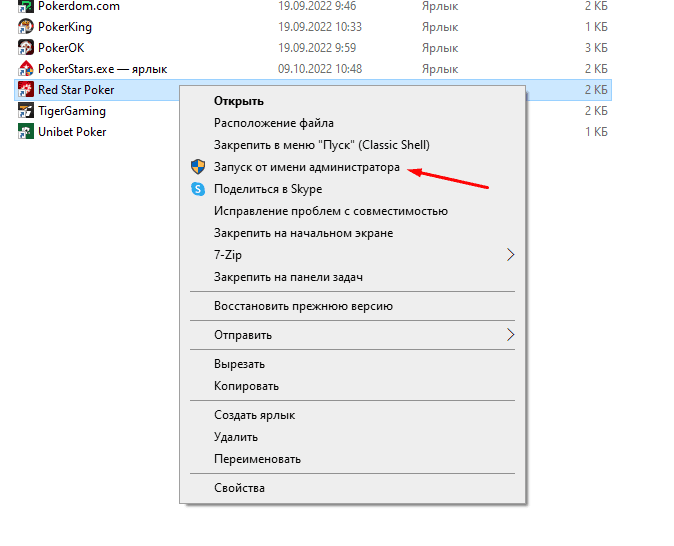
Task: Select the TigerGaming file name
Action: (x=71, y=111)
